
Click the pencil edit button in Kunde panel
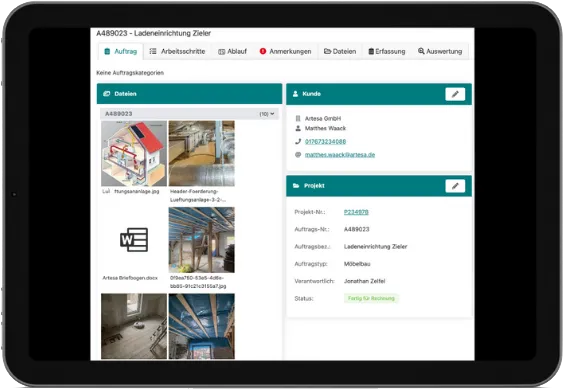[455, 94]
